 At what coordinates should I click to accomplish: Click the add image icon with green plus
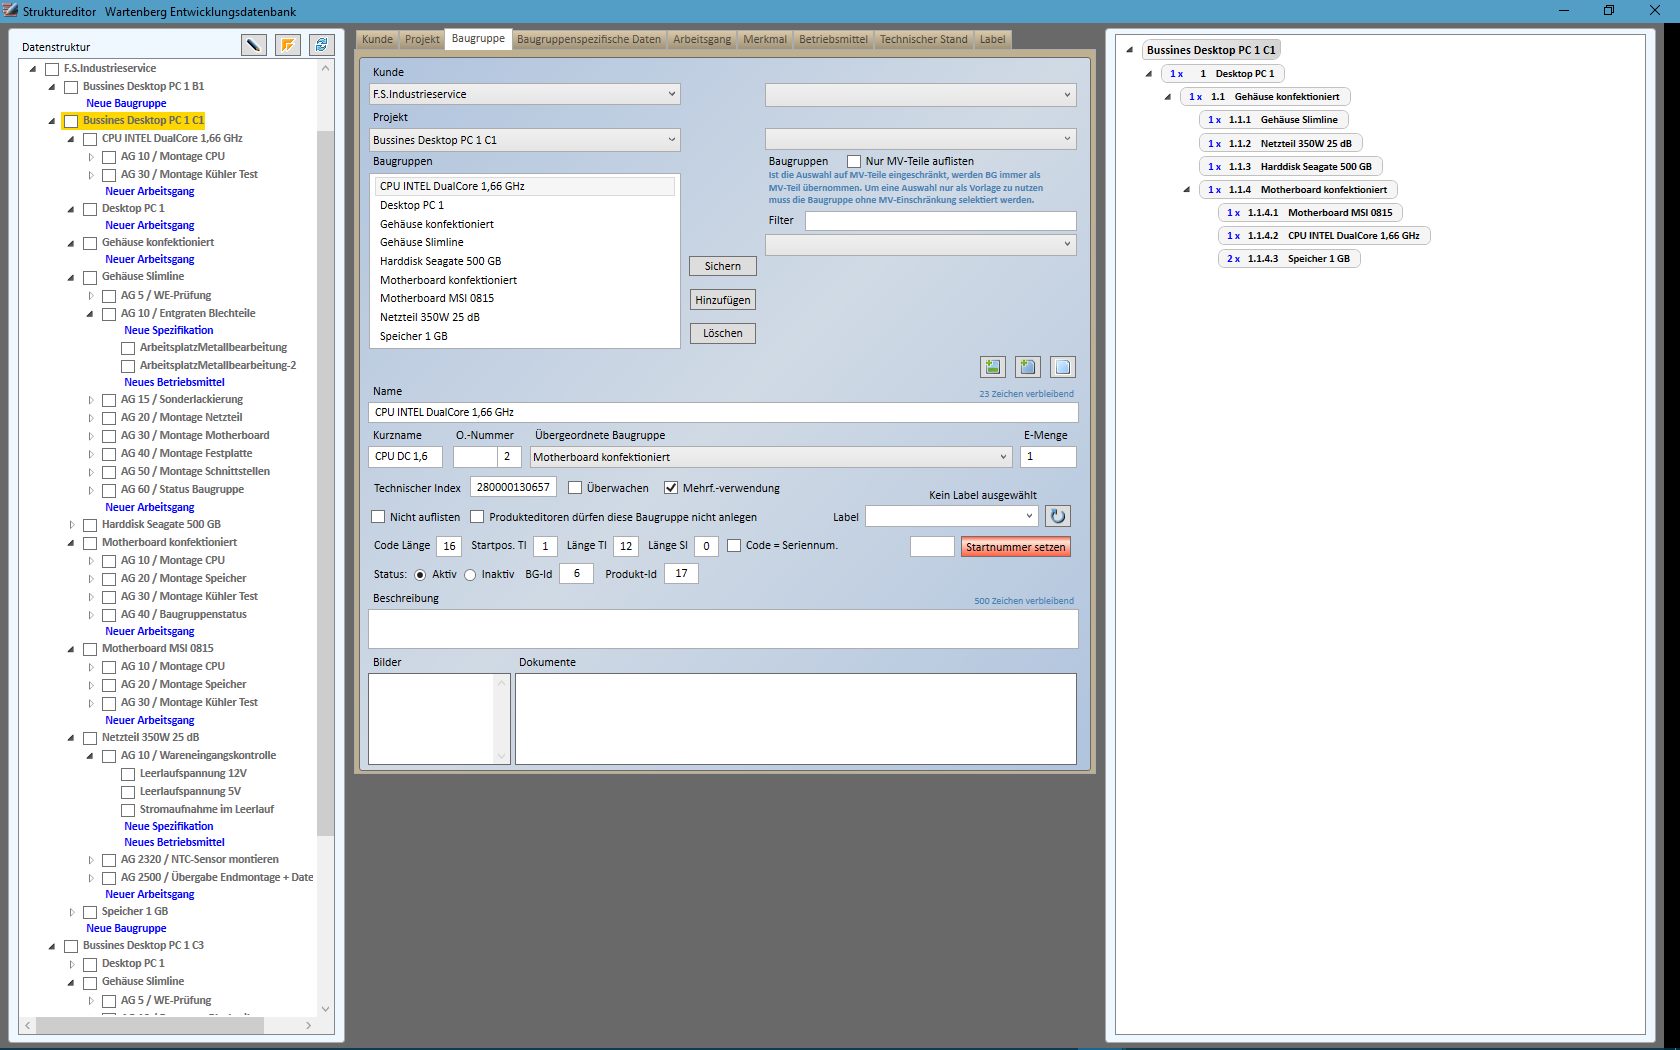[x=992, y=367]
